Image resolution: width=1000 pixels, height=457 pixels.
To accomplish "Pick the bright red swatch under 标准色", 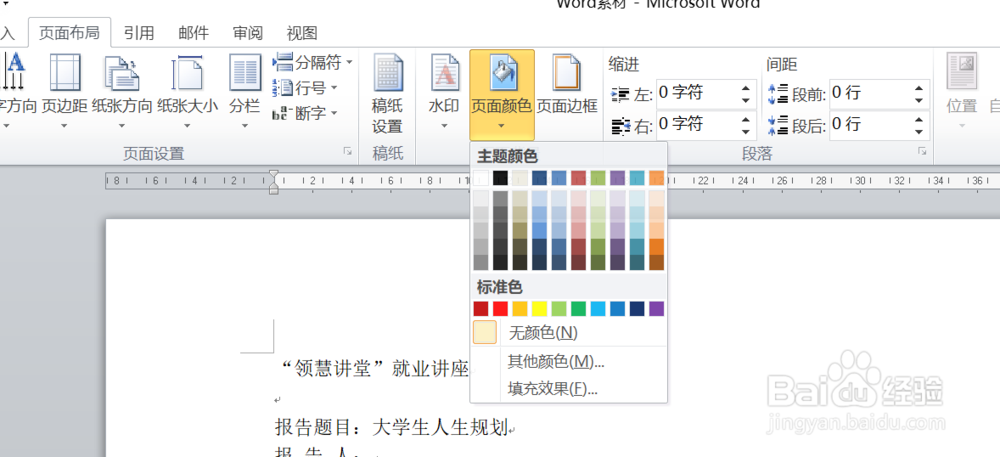I will point(501,309).
